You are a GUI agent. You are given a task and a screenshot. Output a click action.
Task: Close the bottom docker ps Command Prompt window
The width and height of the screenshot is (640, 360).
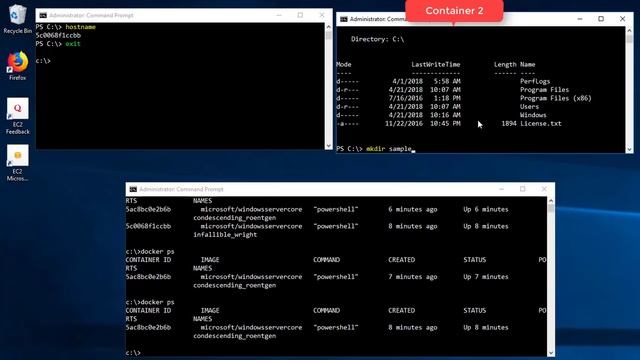[544, 189]
